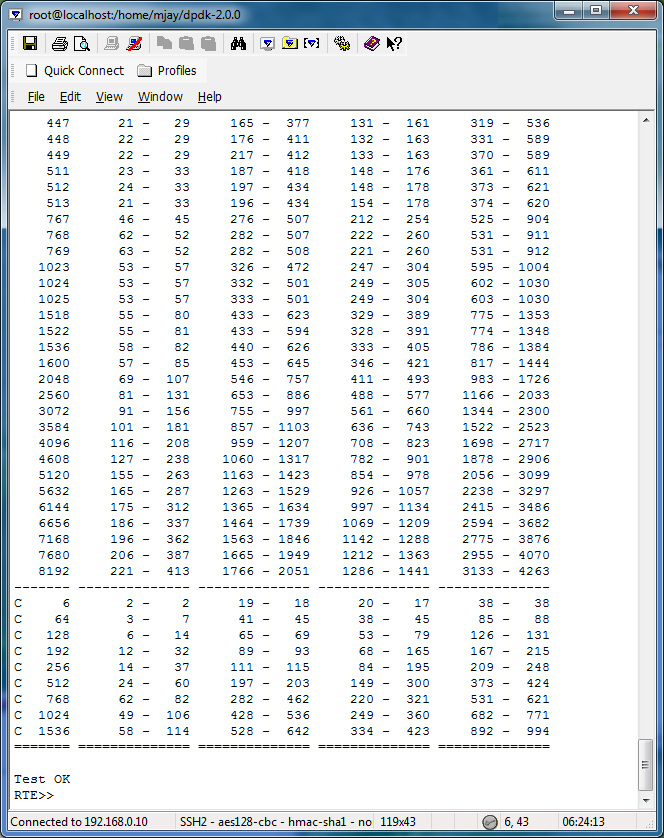The height and width of the screenshot is (838, 664).
Task: Click the '6, 43' cursor position status
Action: click(516, 822)
